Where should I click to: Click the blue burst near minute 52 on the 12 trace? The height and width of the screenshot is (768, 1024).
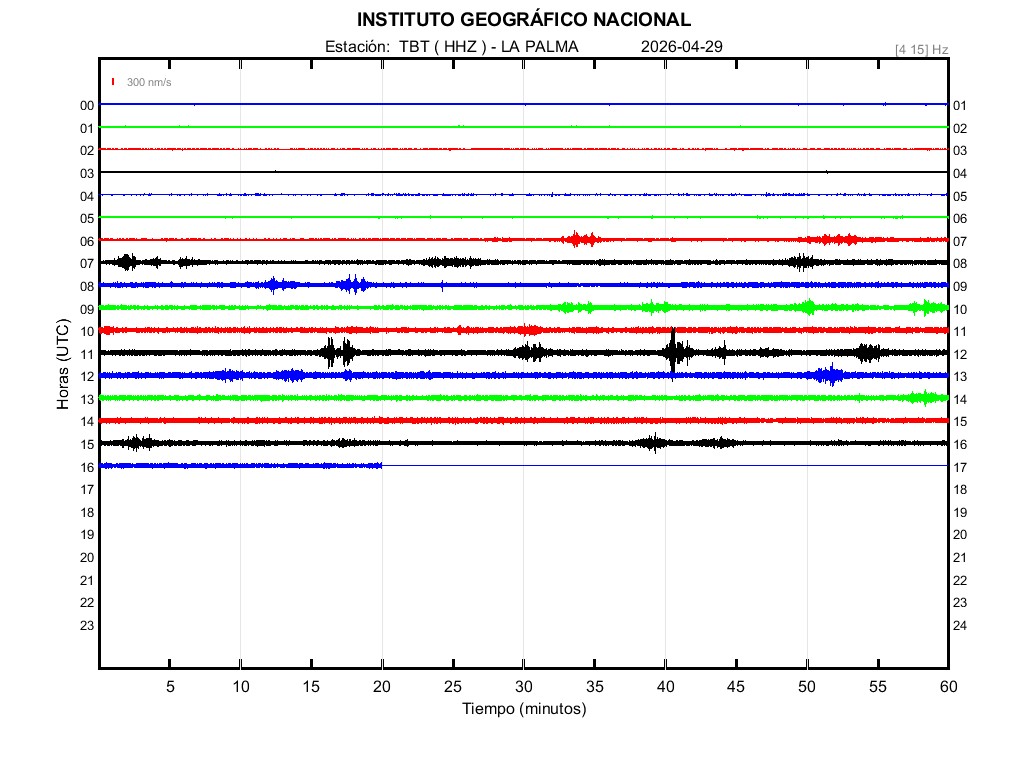coord(829,375)
